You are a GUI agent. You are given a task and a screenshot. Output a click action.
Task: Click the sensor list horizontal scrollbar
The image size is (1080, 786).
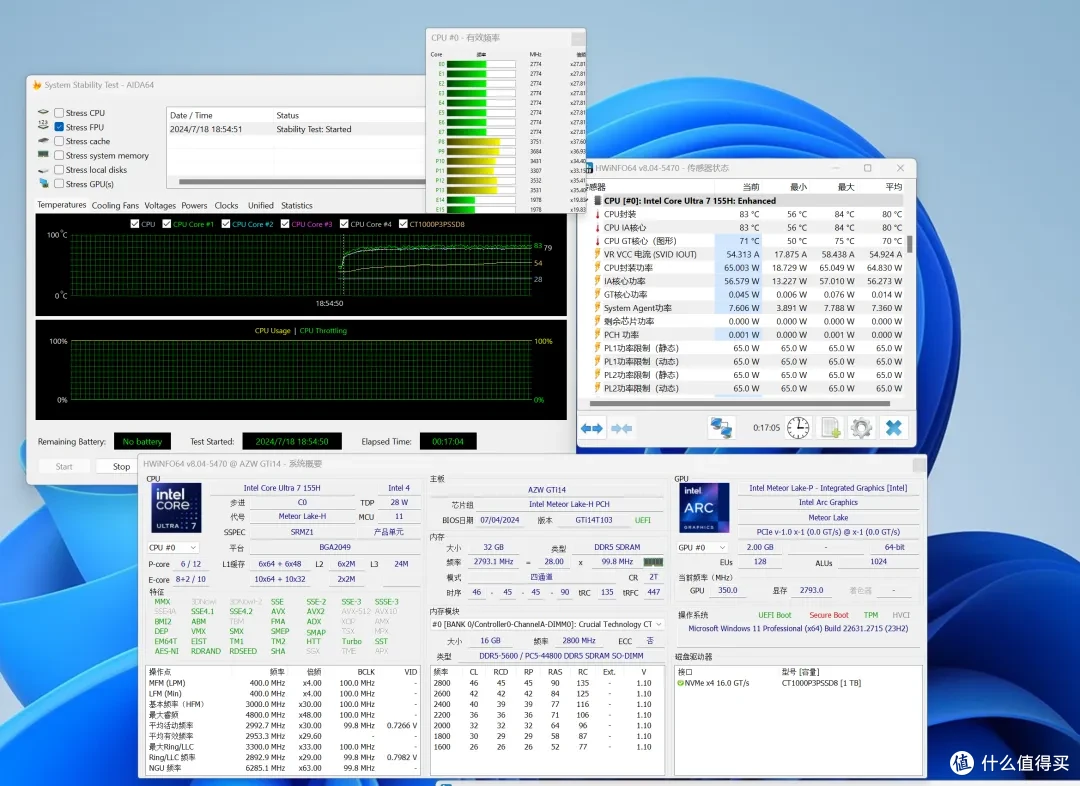click(x=740, y=404)
